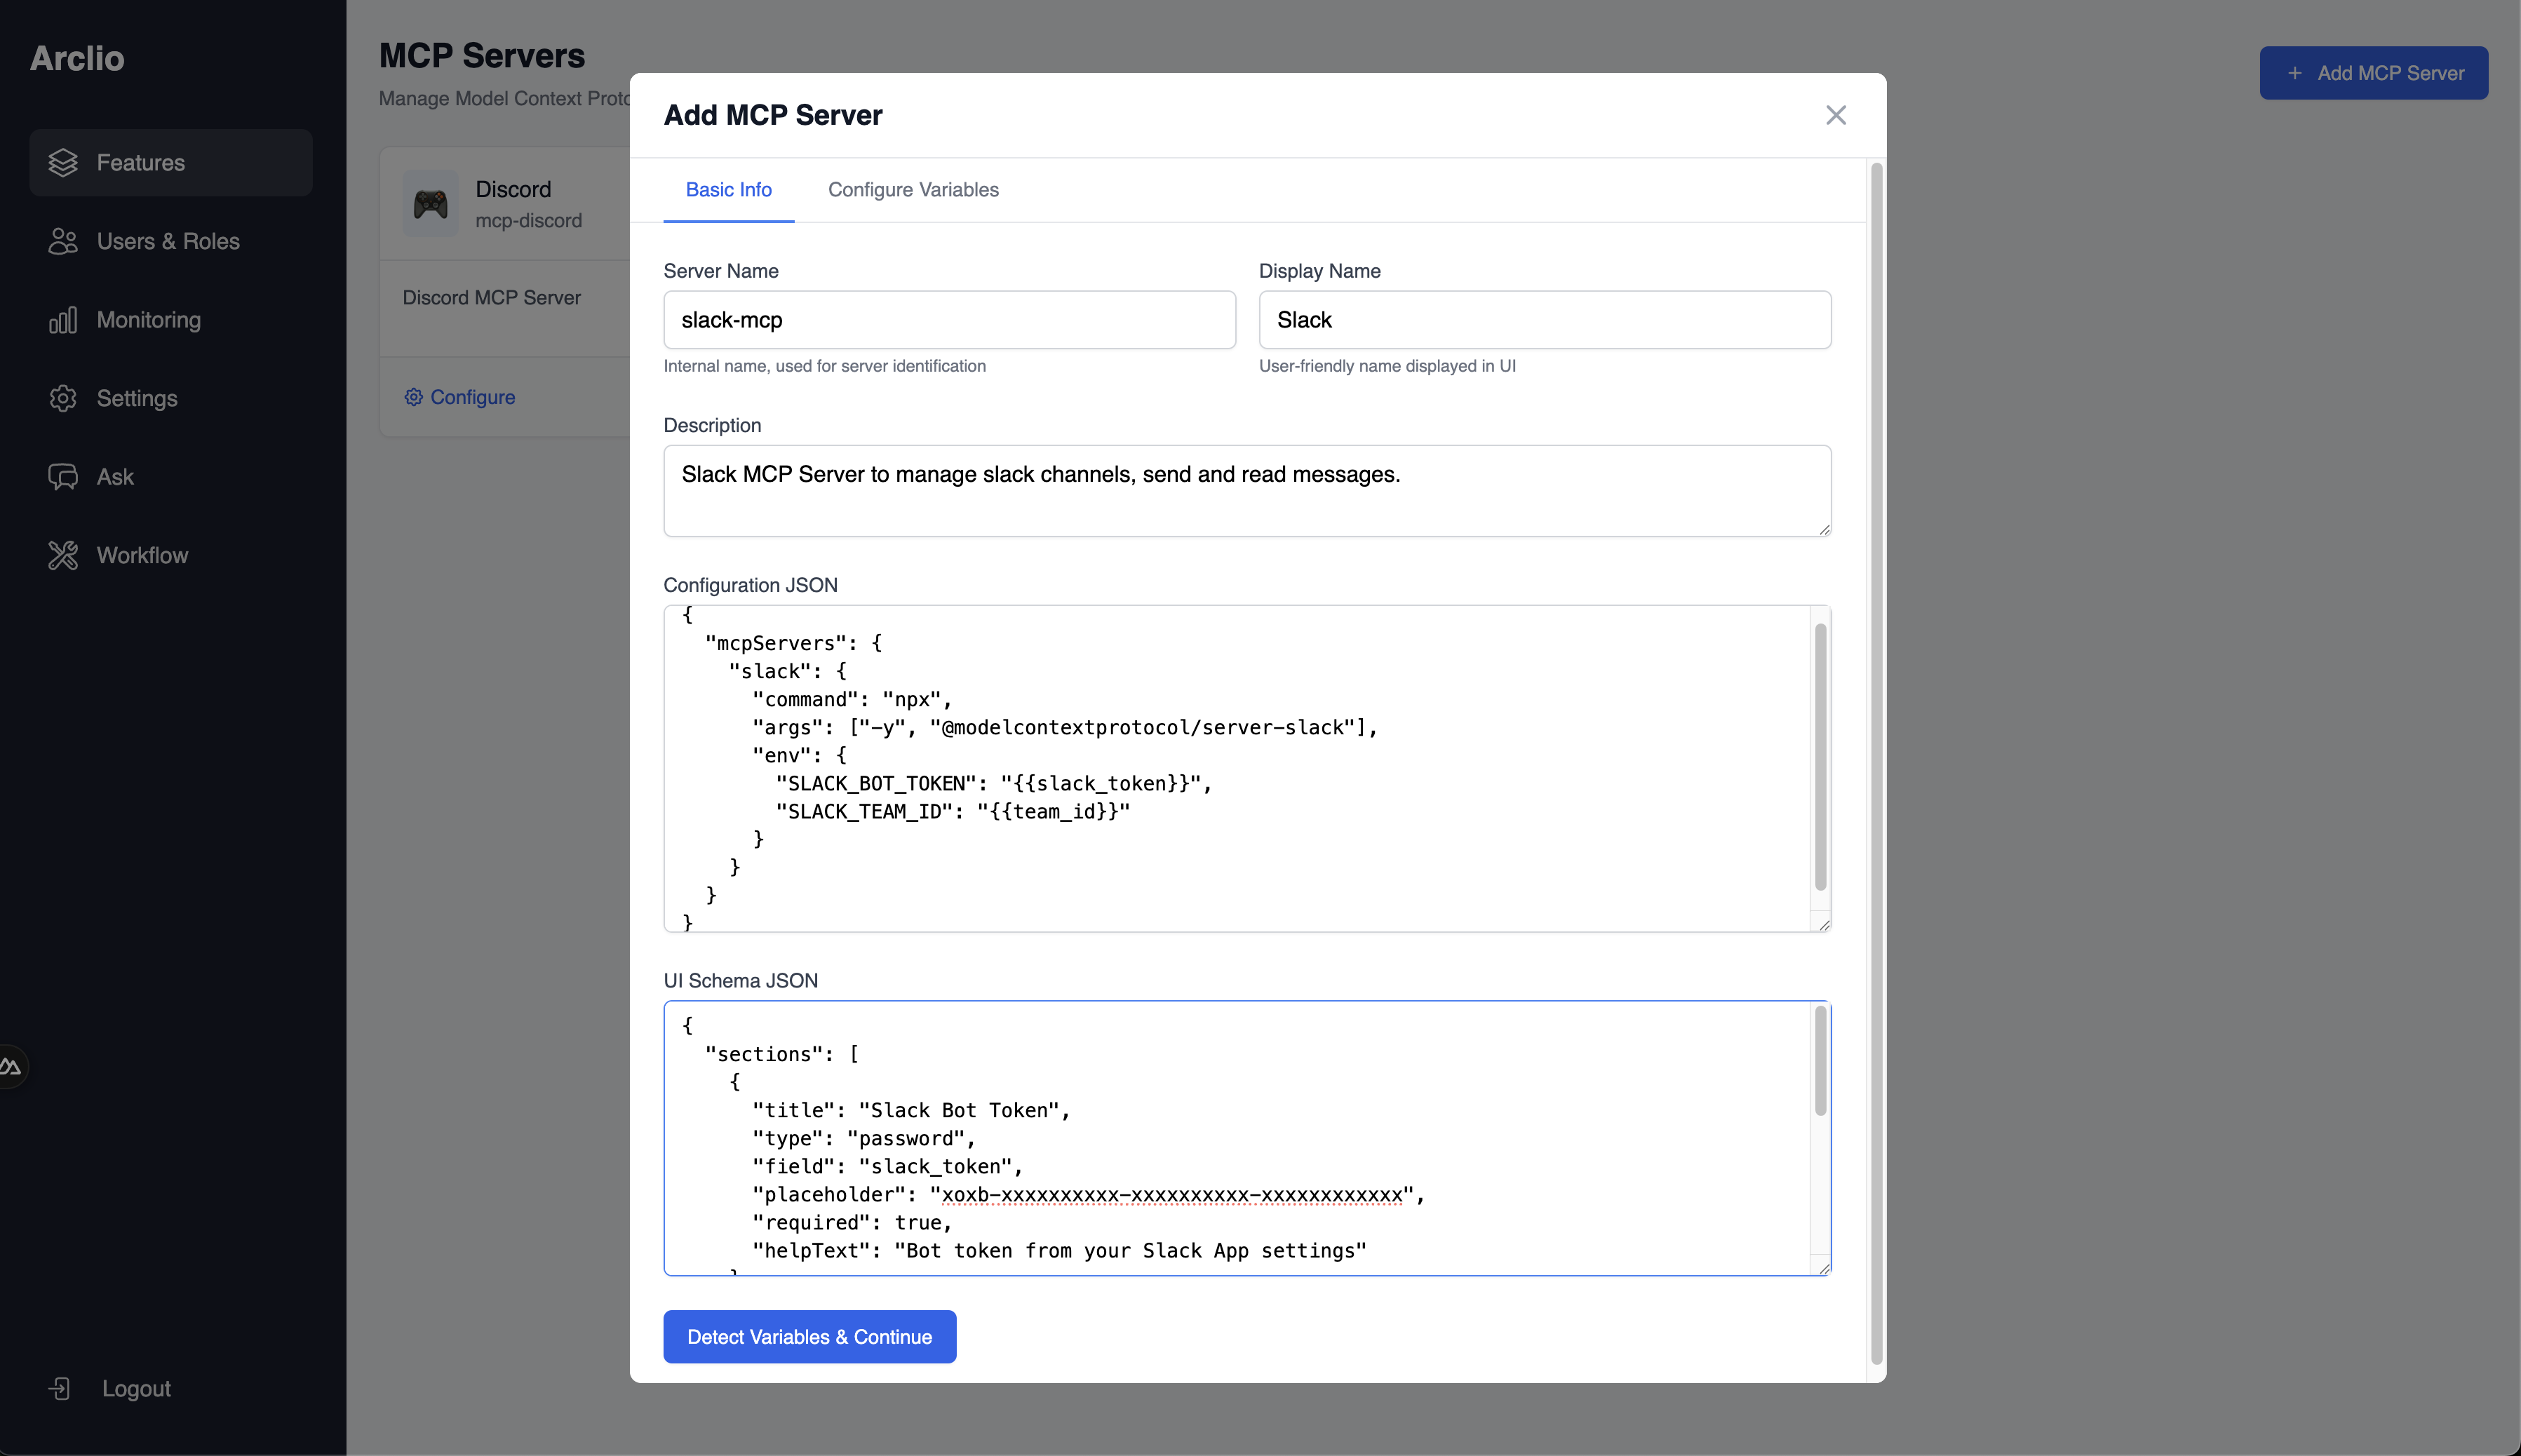Click the Discord gamepad icon
2521x1456 pixels.
(x=429, y=203)
